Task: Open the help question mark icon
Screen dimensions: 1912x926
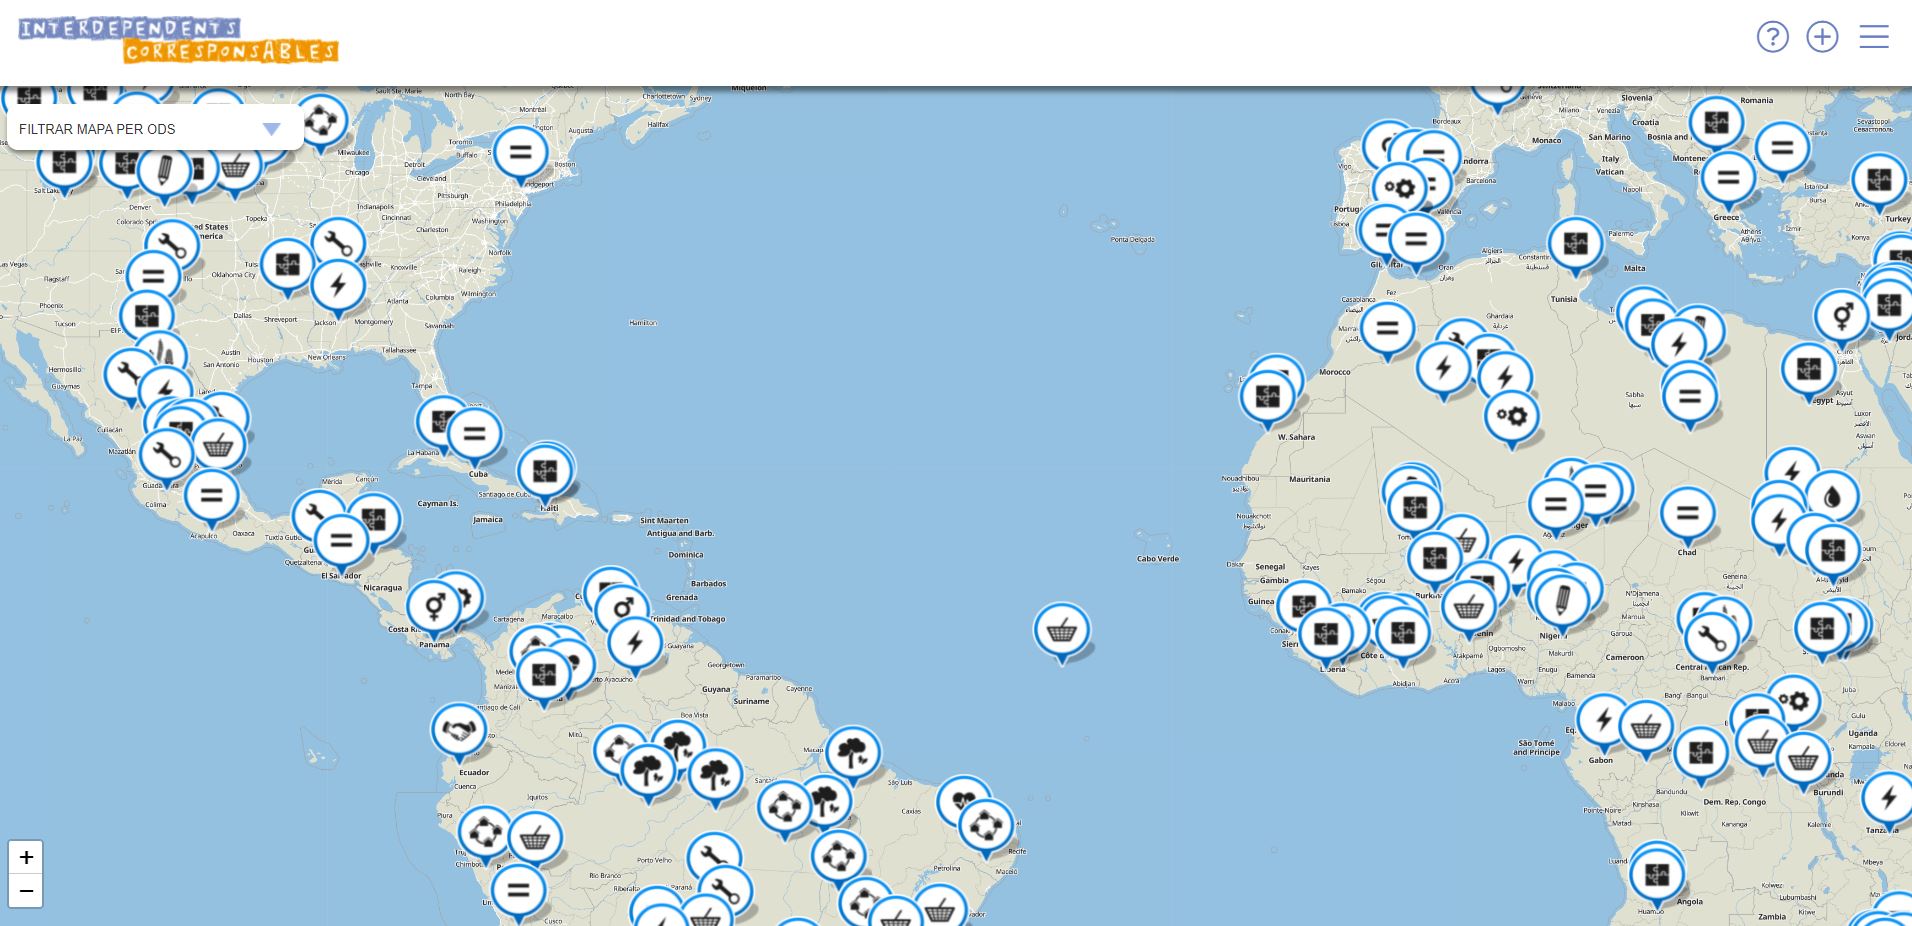Action: [1772, 37]
